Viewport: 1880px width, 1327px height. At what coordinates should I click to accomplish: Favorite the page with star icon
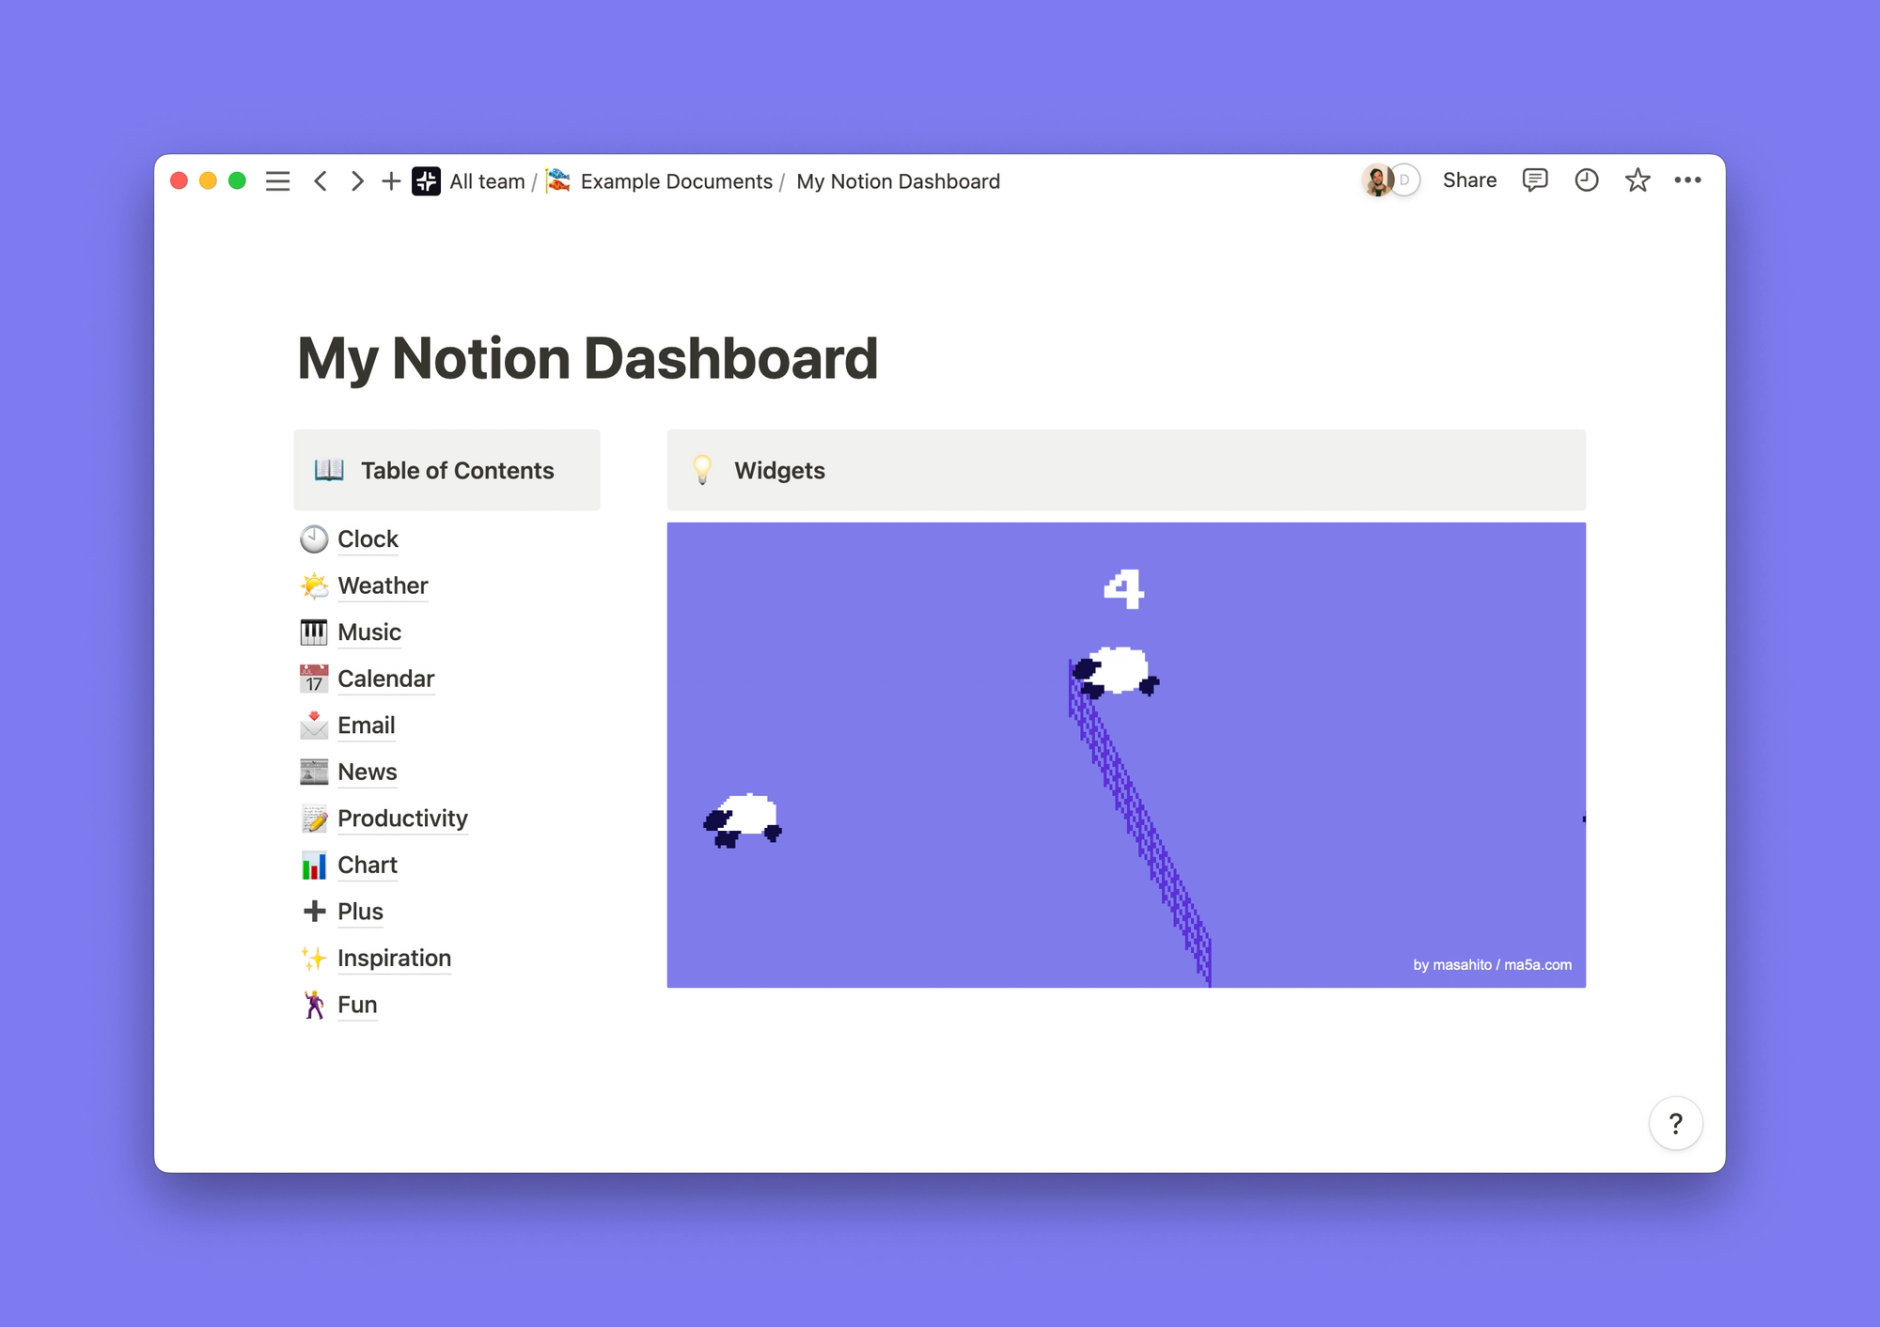pyautogui.click(x=1637, y=180)
